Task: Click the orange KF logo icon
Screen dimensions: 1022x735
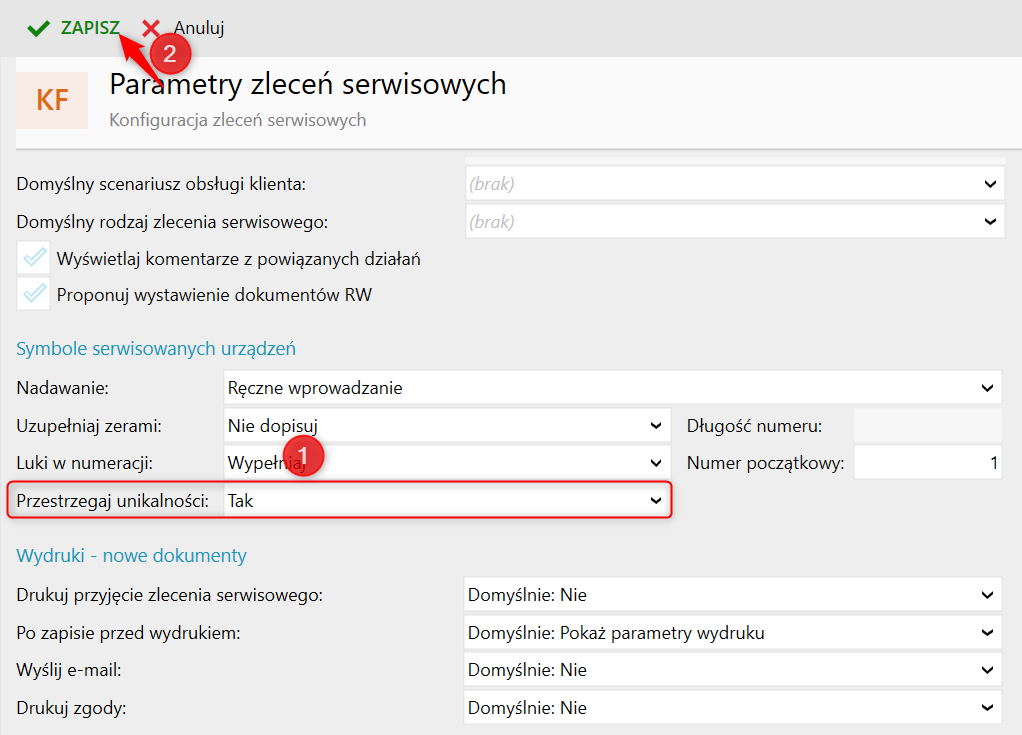Action: coord(52,100)
